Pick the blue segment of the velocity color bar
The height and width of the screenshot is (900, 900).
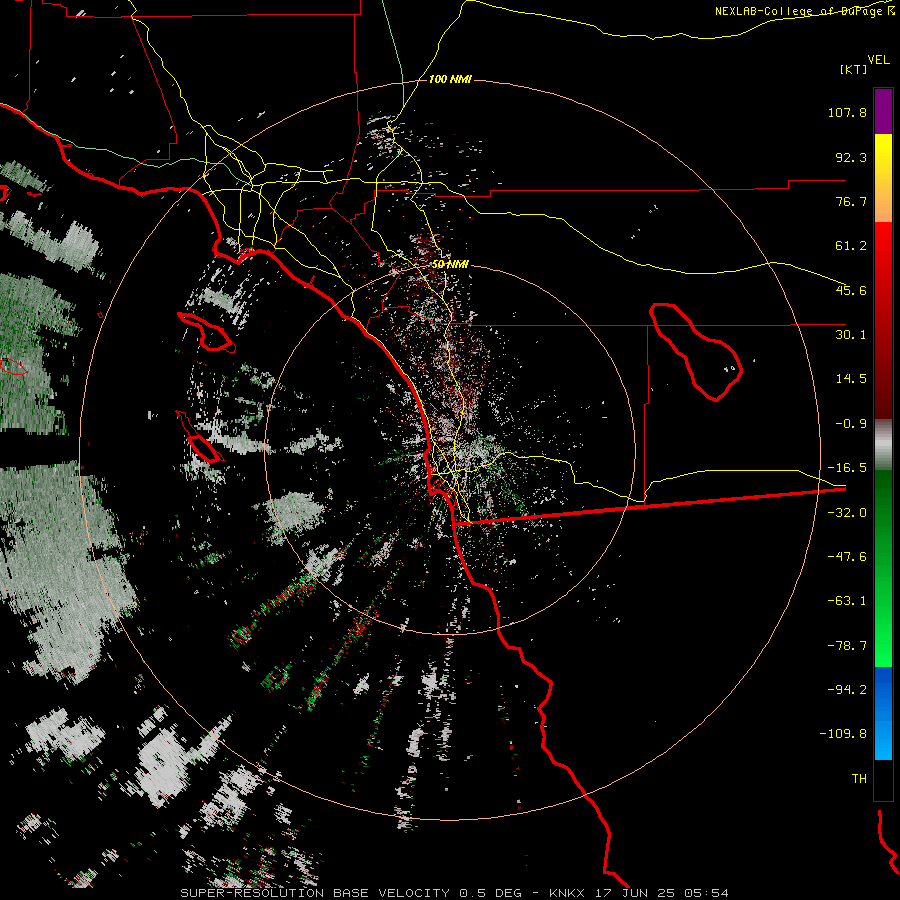pyautogui.click(x=883, y=713)
